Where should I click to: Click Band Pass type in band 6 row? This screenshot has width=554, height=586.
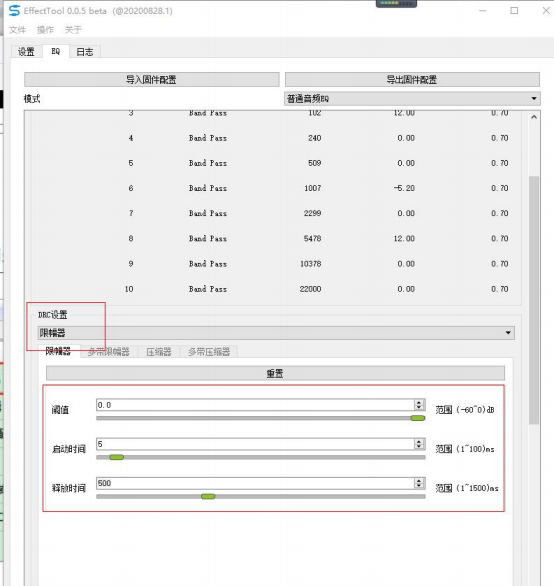coord(208,188)
